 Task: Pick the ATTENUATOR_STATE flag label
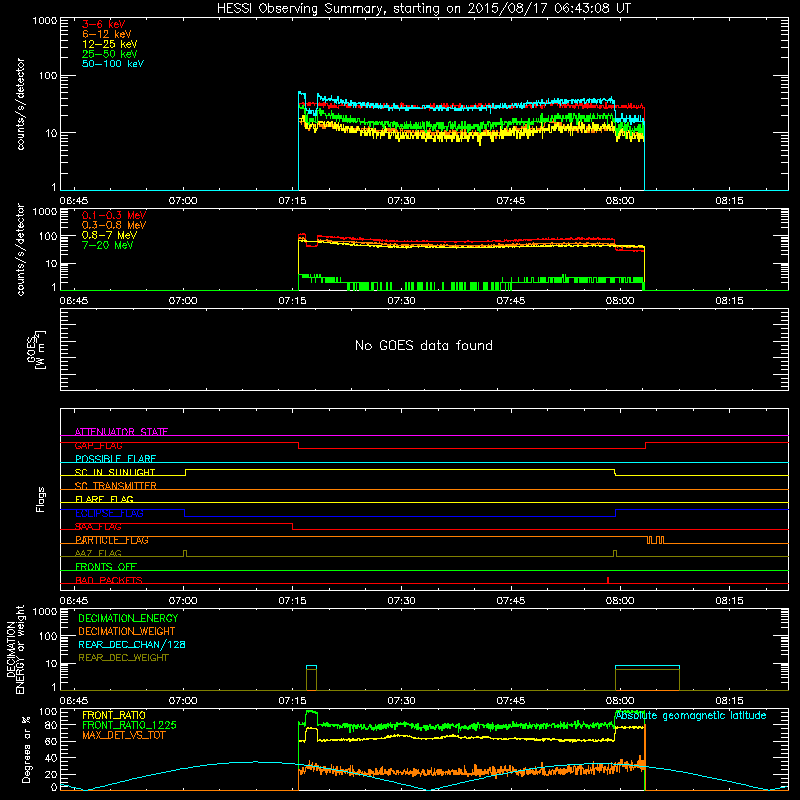point(121,432)
